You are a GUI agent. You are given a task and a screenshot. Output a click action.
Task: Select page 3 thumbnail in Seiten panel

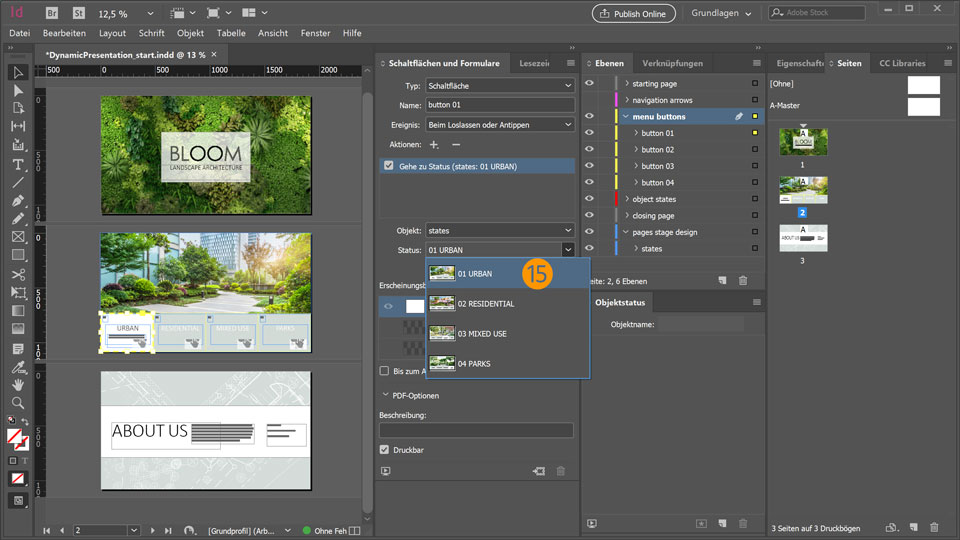tap(803, 238)
